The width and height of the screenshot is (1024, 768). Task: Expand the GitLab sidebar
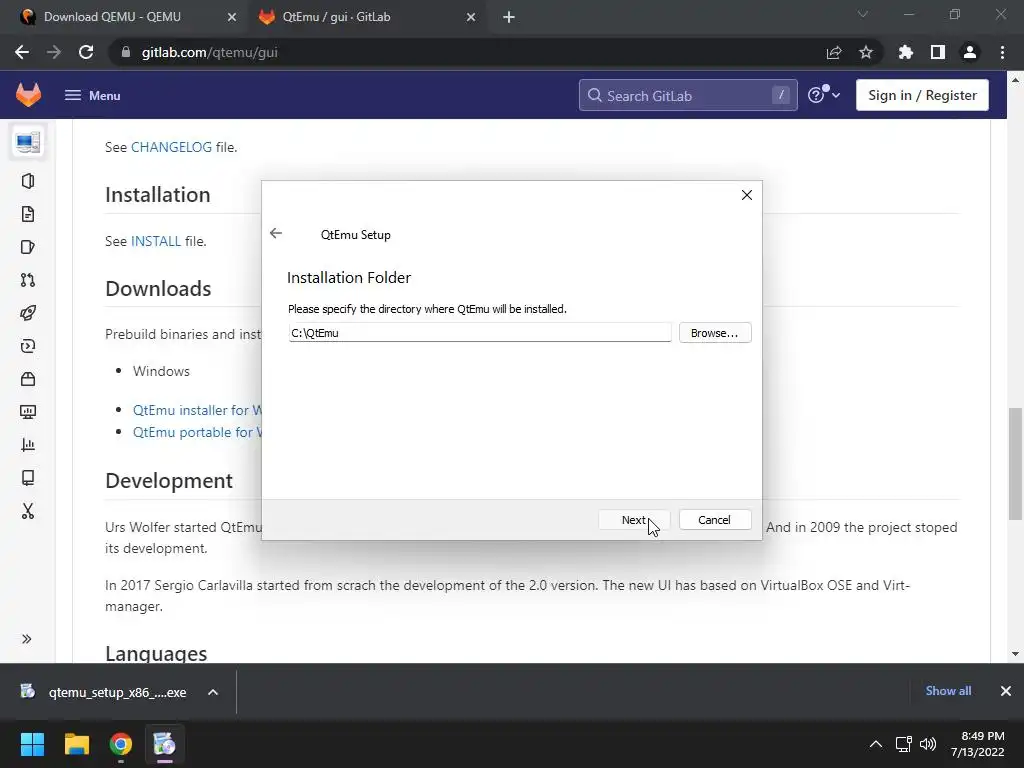coord(27,639)
